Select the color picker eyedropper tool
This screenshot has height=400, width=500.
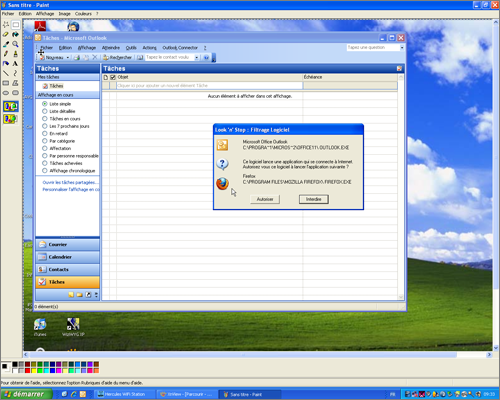tap(6, 44)
